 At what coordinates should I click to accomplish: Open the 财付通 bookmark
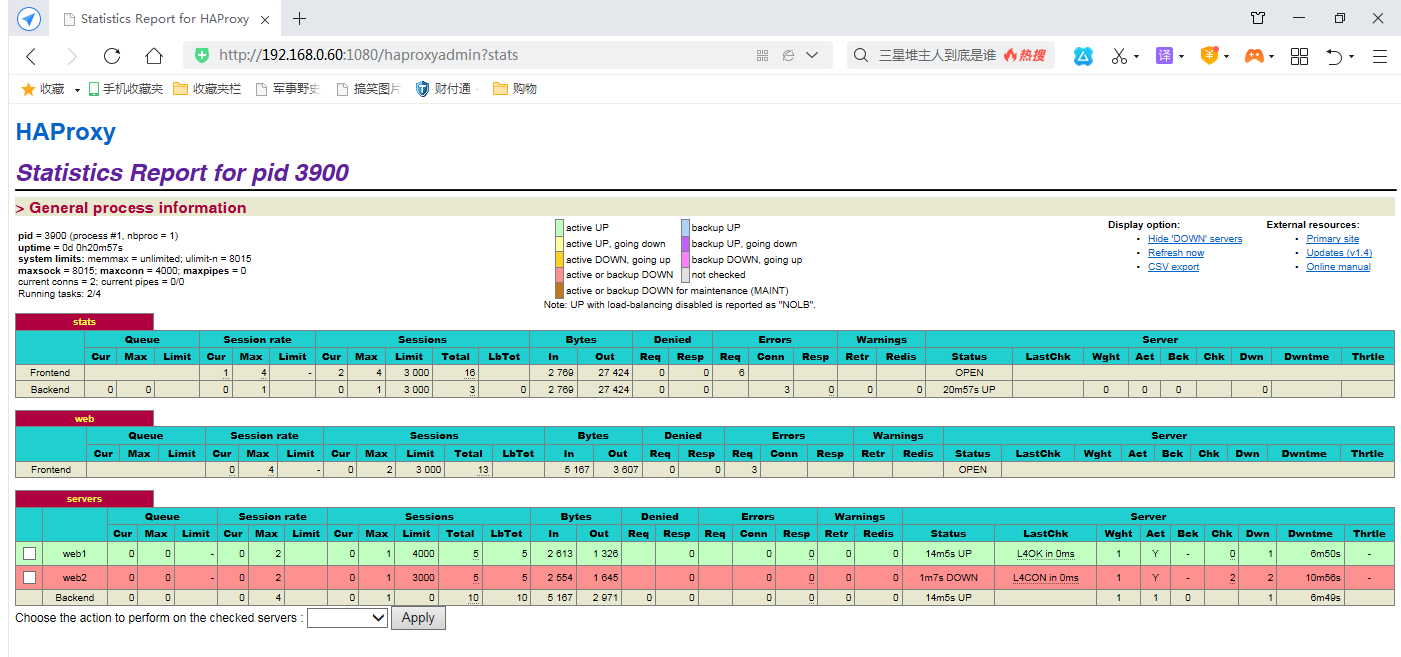[443, 89]
